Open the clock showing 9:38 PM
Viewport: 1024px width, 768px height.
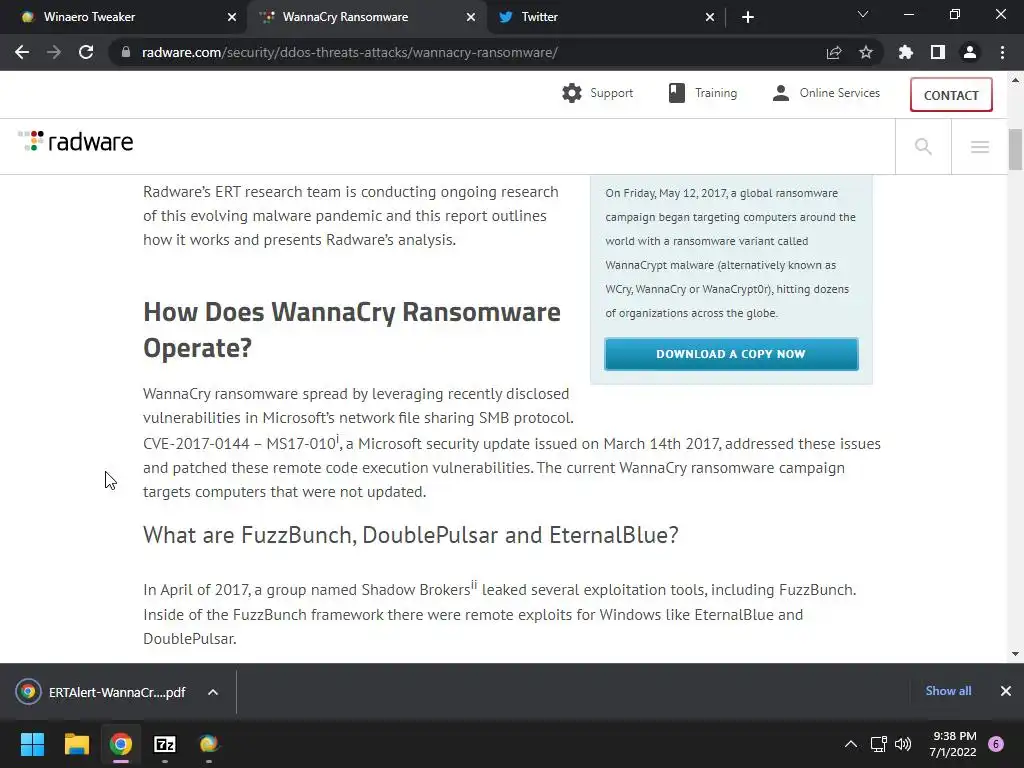[x=953, y=744]
